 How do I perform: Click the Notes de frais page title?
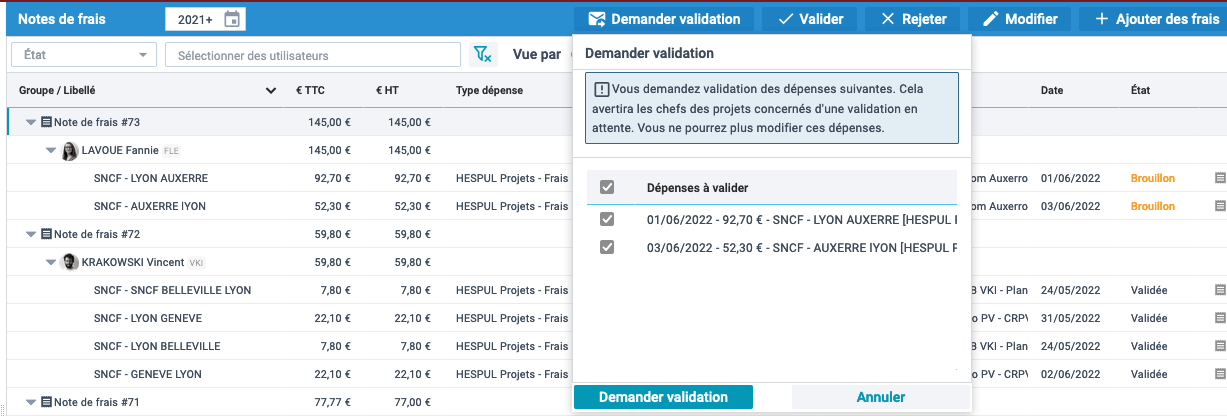(62, 19)
